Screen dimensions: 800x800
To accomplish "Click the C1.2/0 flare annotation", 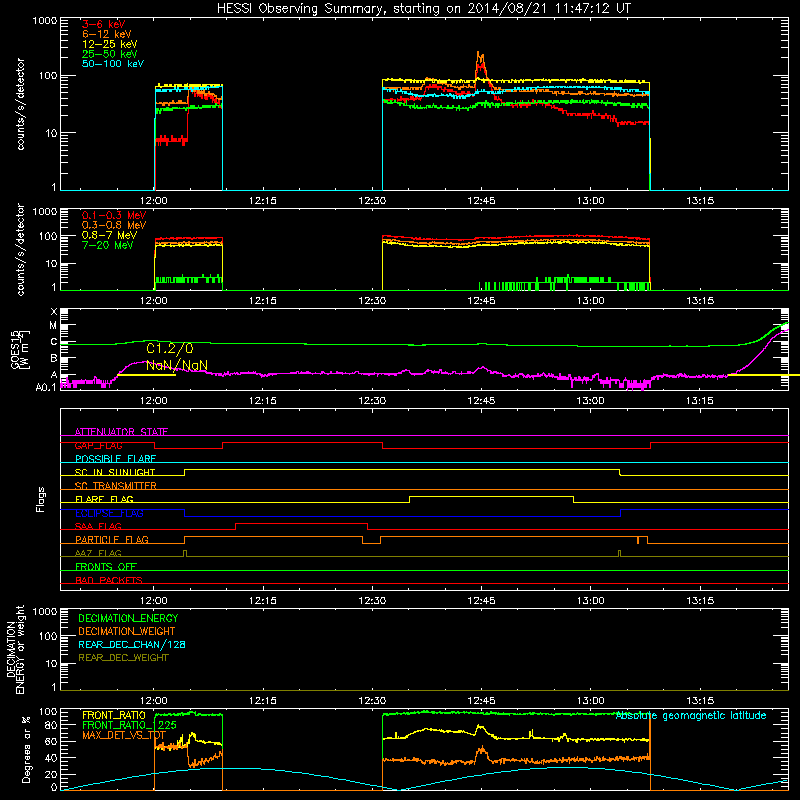I will pyautogui.click(x=170, y=348).
